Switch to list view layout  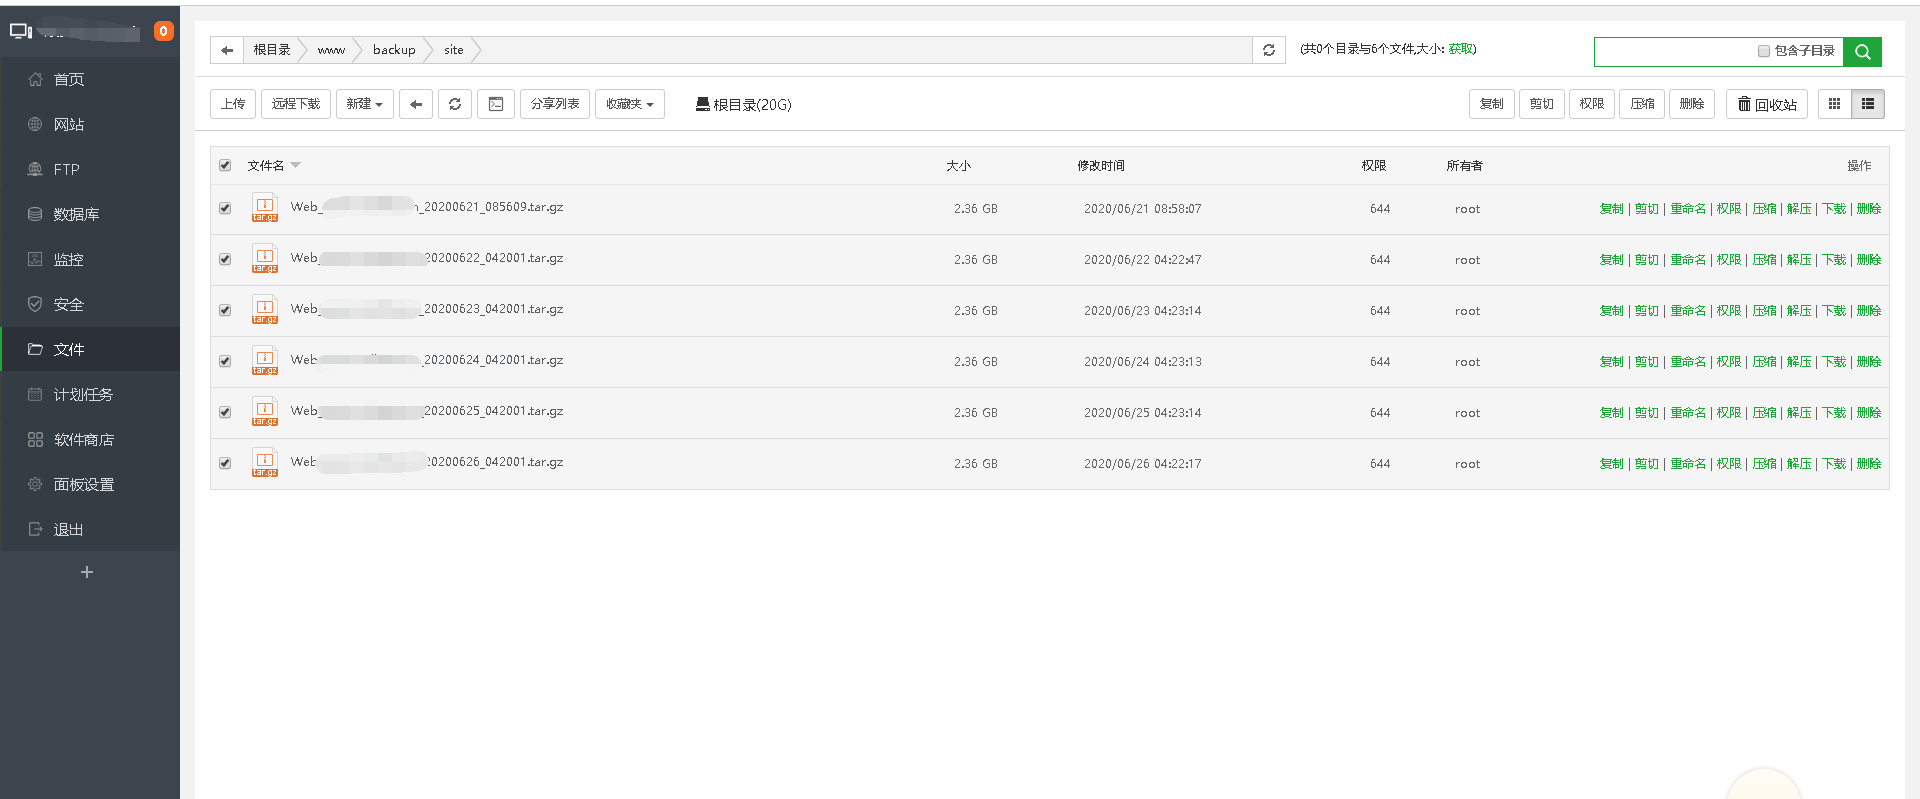coord(1868,104)
